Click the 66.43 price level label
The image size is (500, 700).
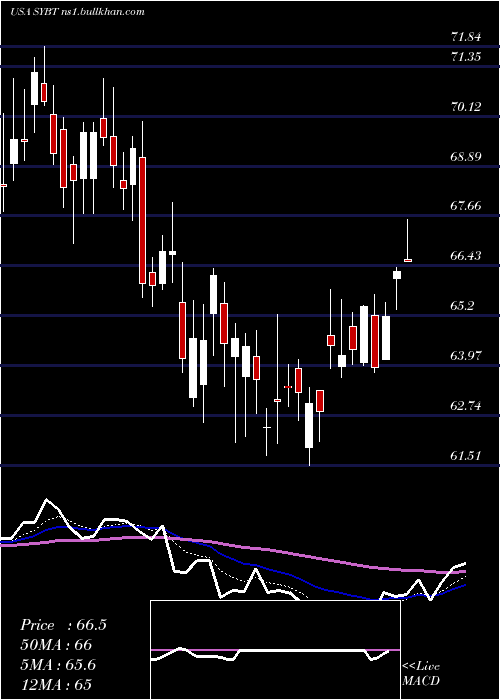pyautogui.click(x=467, y=256)
